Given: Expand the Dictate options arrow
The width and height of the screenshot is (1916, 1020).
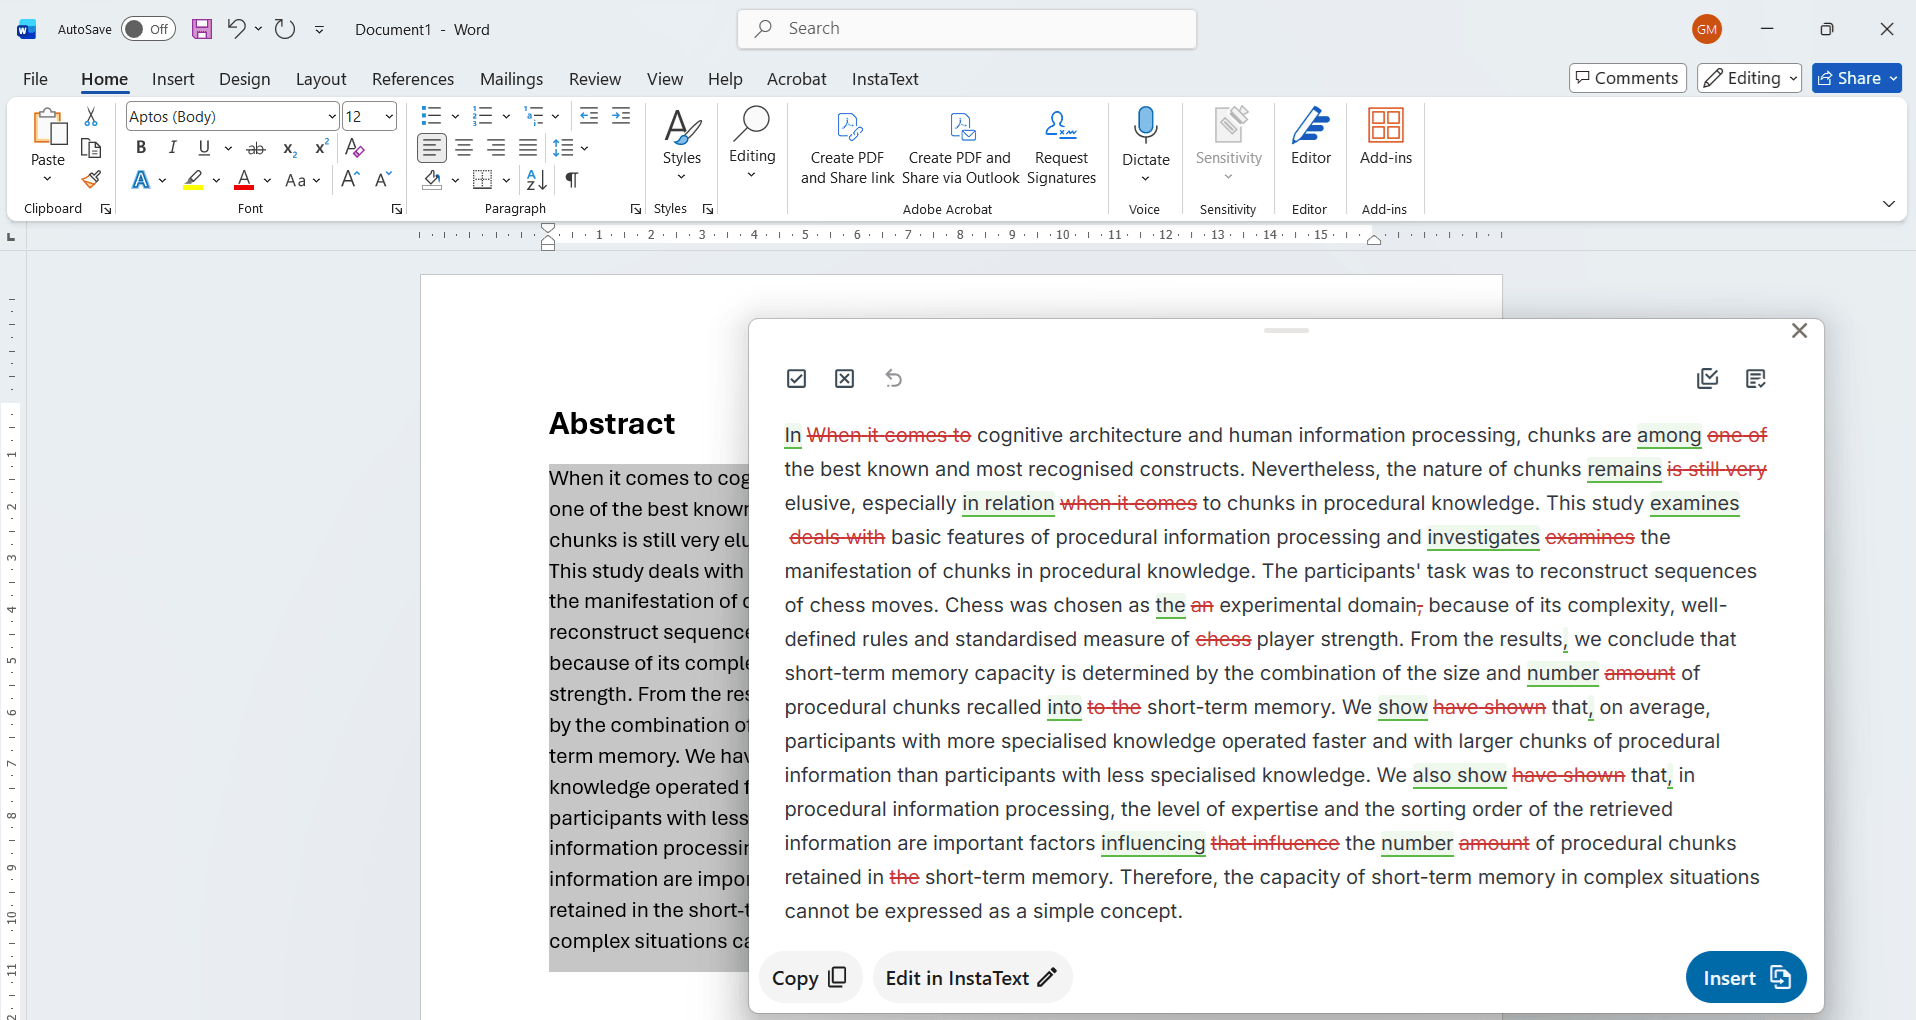Looking at the screenshot, I should click(1145, 178).
